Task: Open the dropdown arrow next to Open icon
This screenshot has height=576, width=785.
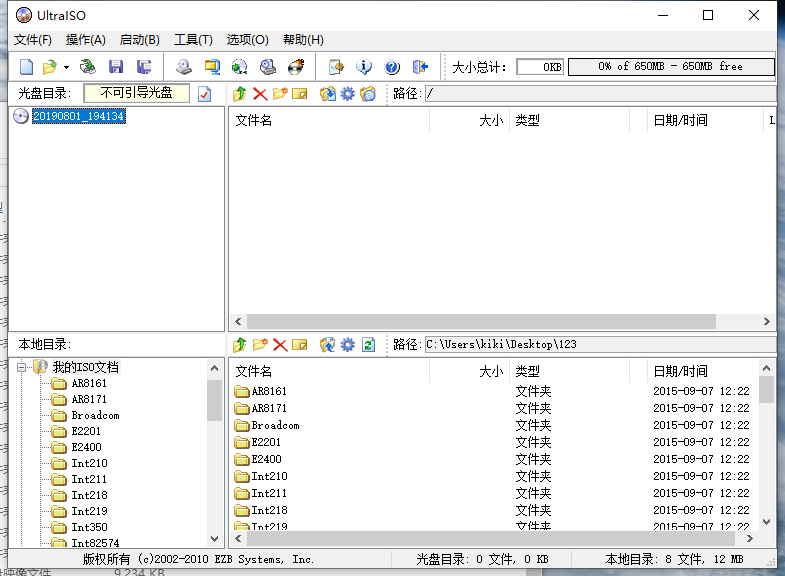Action: pyautogui.click(x=66, y=67)
